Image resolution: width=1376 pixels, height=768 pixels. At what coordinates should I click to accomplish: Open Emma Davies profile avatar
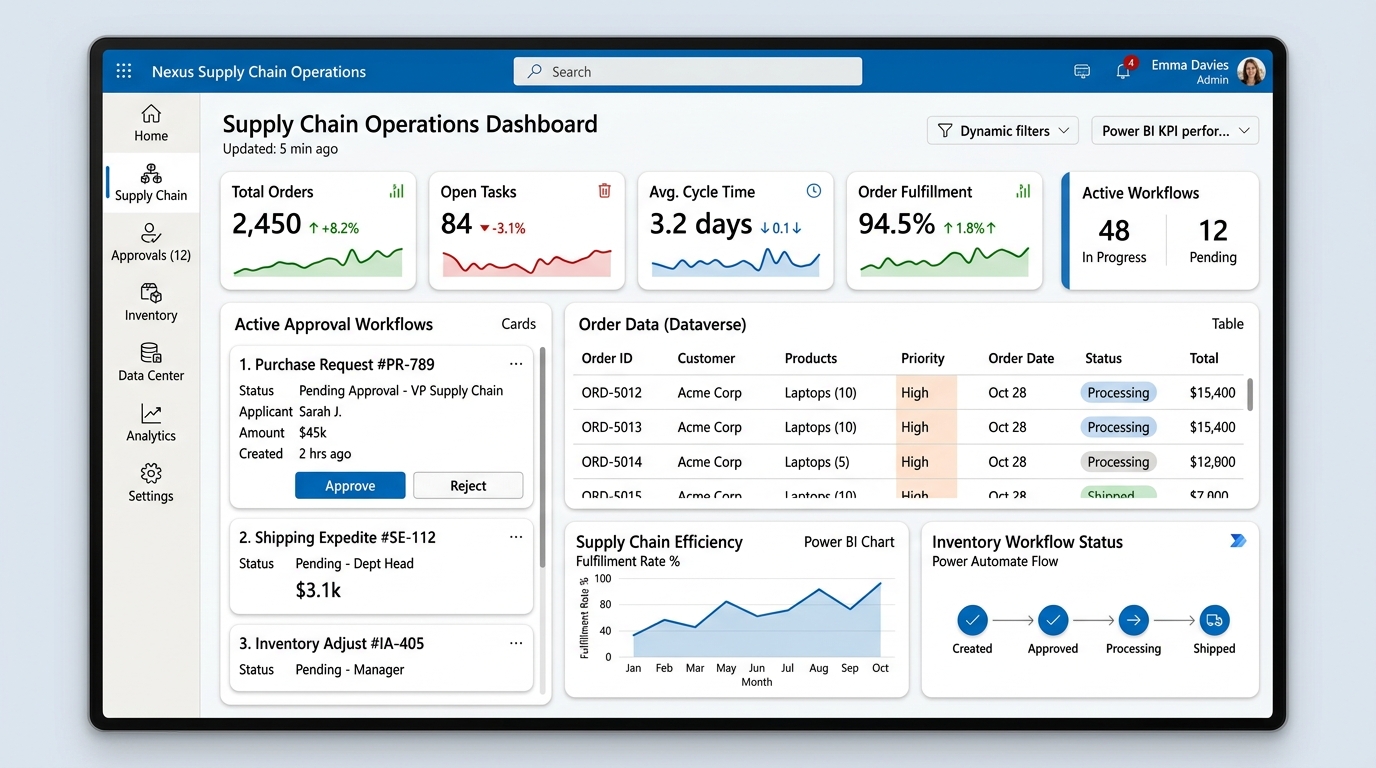[1251, 71]
